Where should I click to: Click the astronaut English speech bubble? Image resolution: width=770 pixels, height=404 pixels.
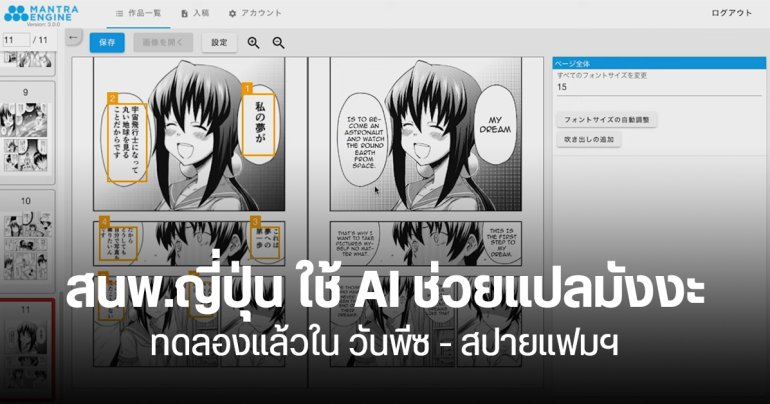point(363,142)
